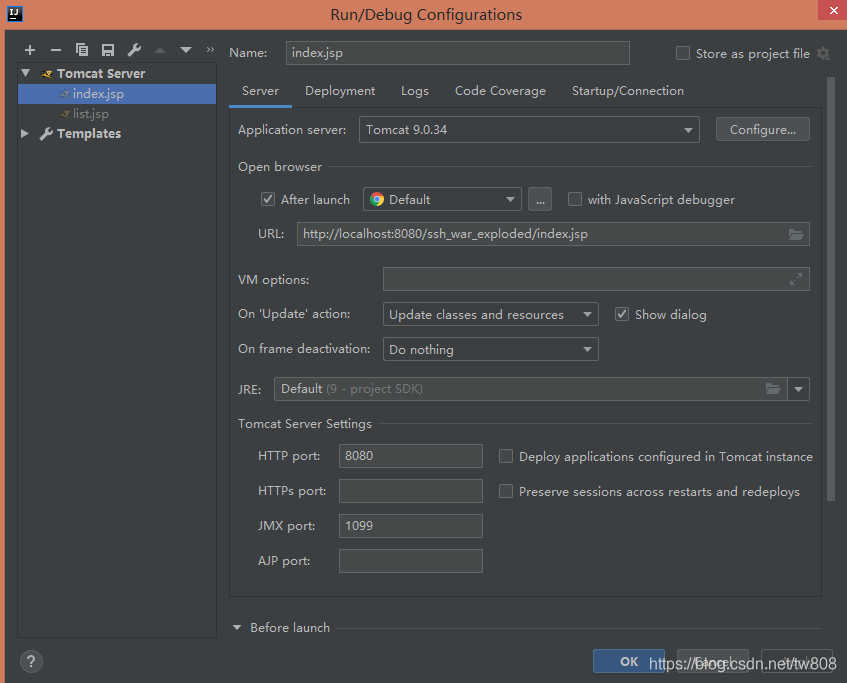Expand the Templates tree node
The height and width of the screenshot is (683, 847).
pyautogui.click(x=25, y=133)
